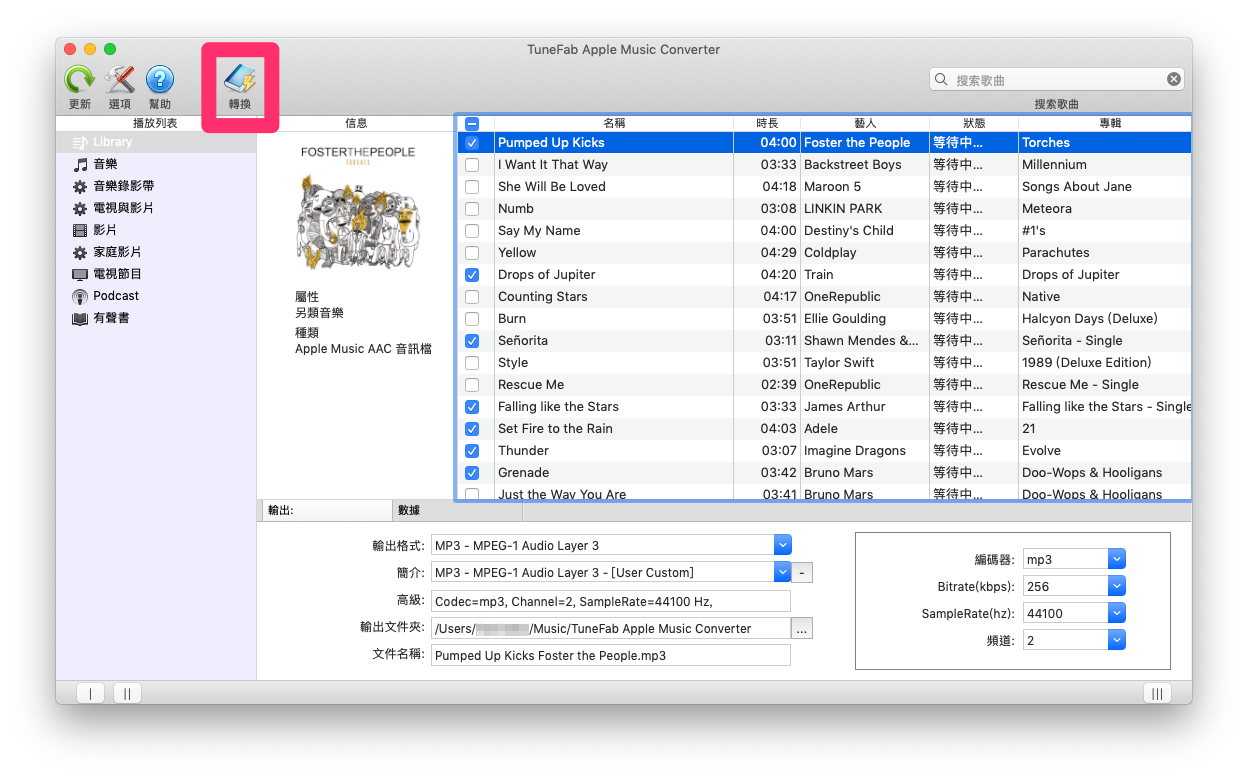Click the Style song title
This screenshot has width=1248, height=778.
(513, 363)
